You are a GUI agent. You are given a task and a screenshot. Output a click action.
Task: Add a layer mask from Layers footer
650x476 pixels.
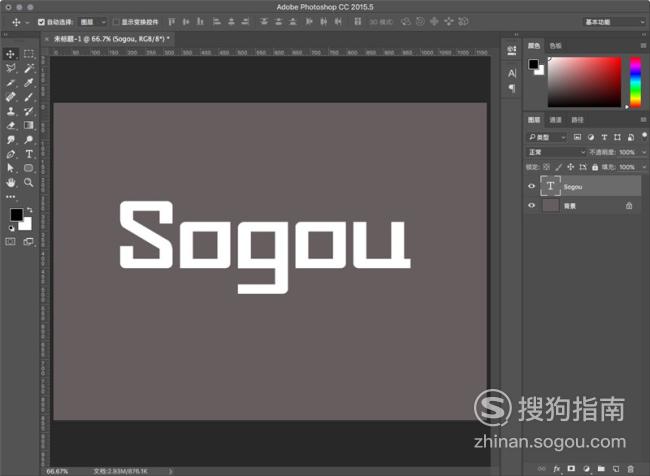click(571, 469)
